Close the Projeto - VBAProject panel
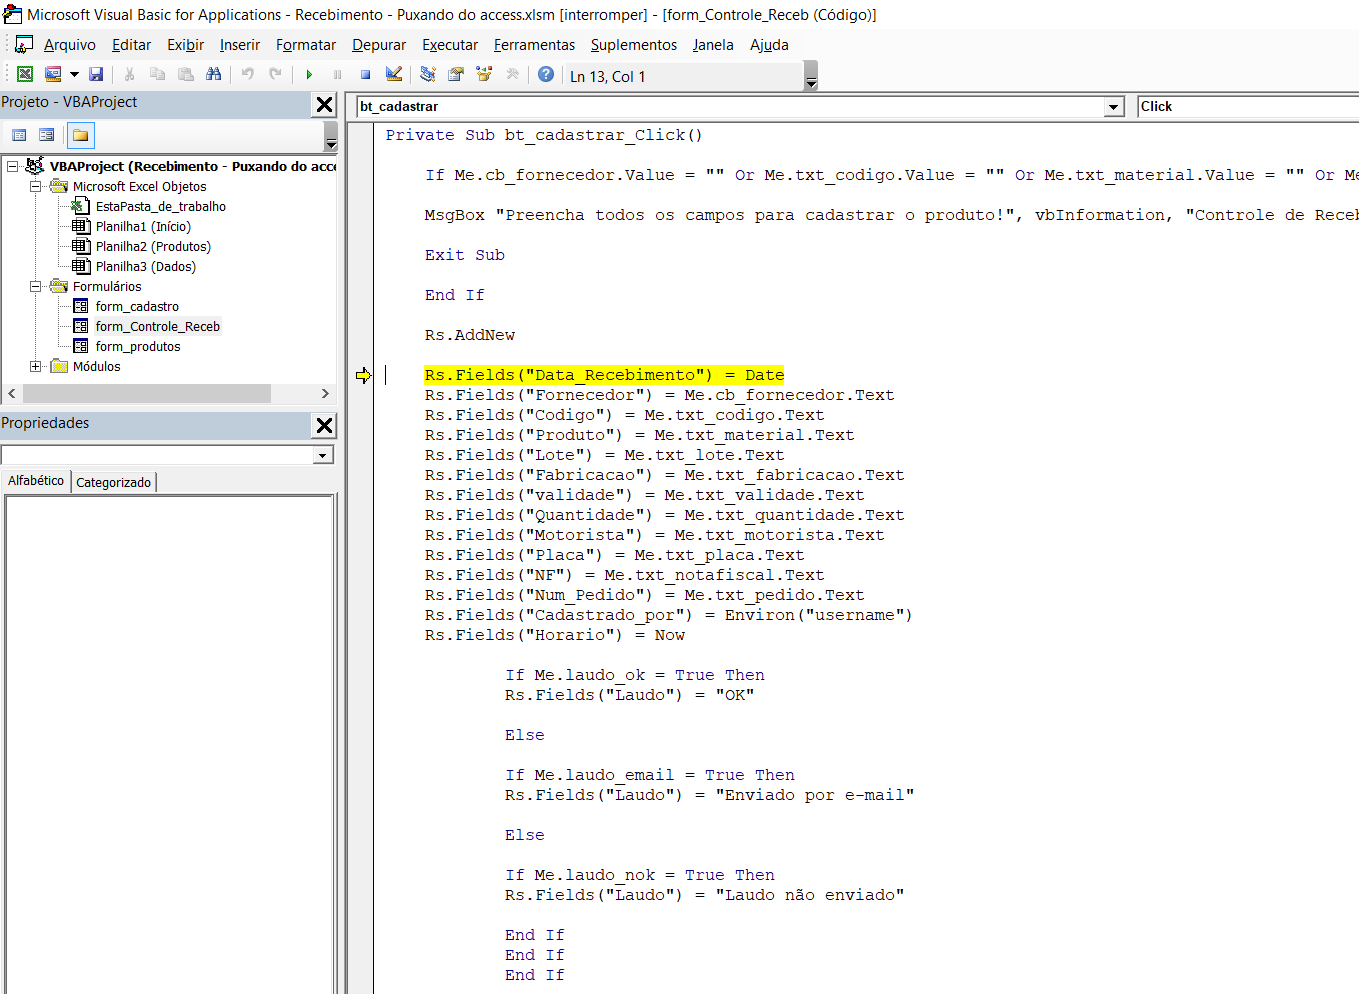1359x994 pixels. [324, 104]
